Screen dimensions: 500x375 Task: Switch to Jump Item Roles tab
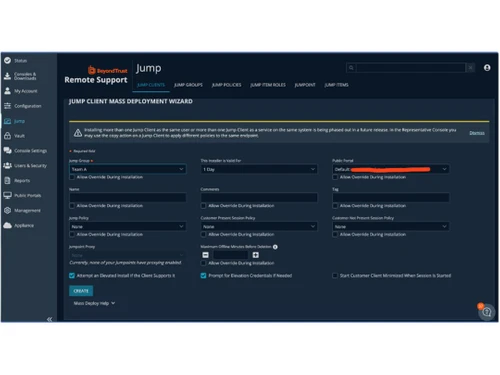[x=268, y=85]
